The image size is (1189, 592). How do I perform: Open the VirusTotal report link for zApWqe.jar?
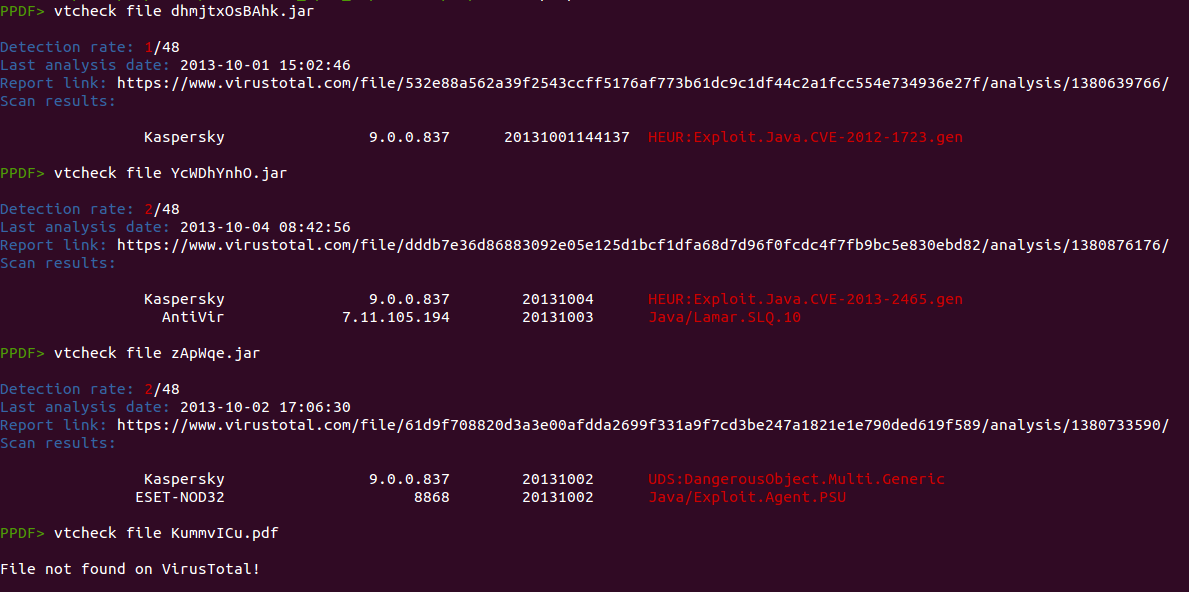coord(642,425)
